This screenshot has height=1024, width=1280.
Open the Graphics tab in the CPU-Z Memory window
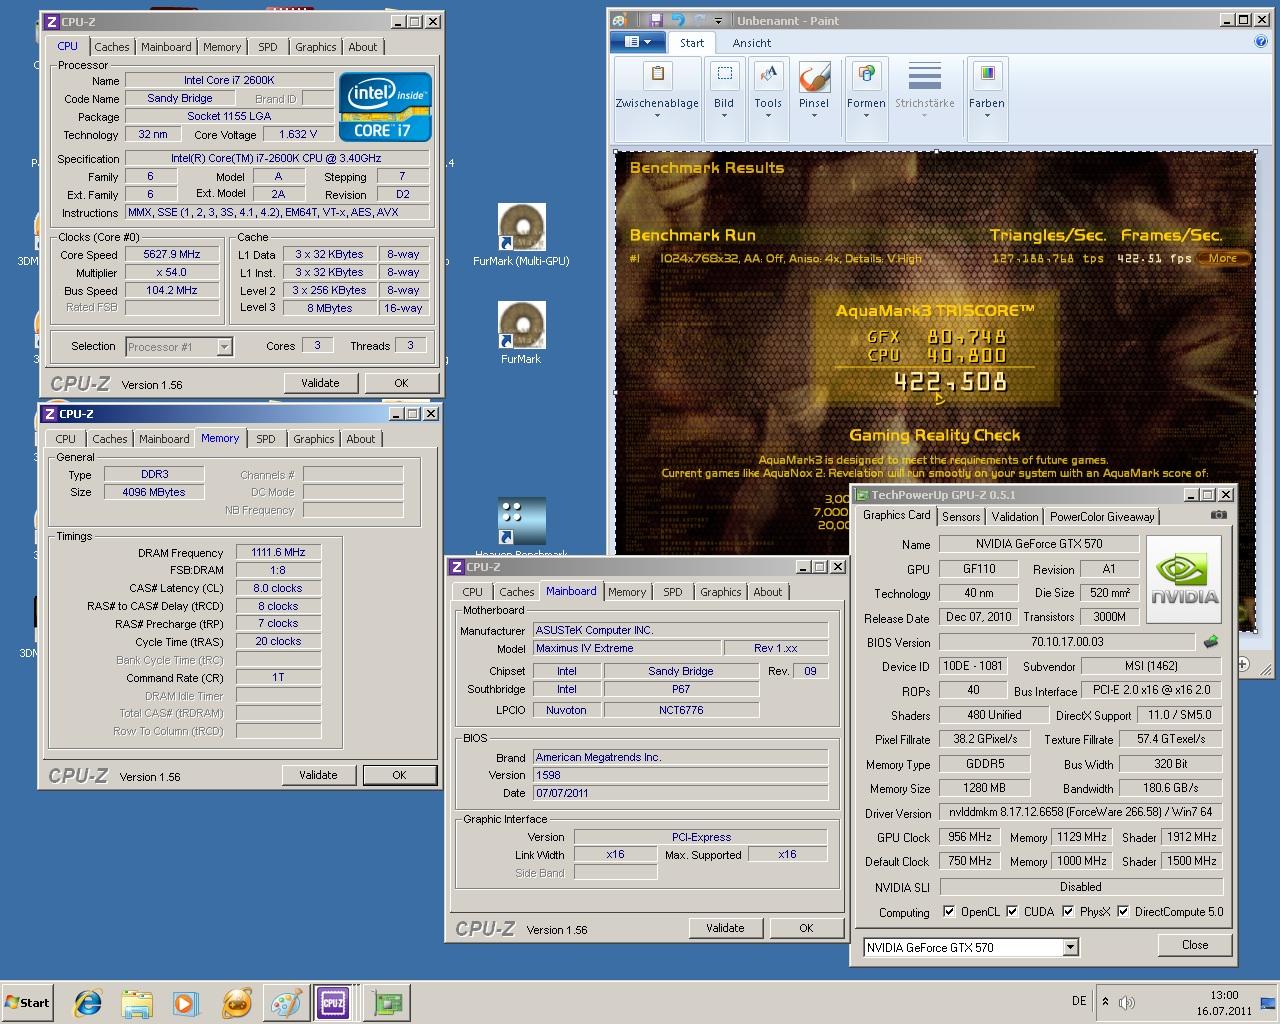pyautogui.click(x=314, y=439)
